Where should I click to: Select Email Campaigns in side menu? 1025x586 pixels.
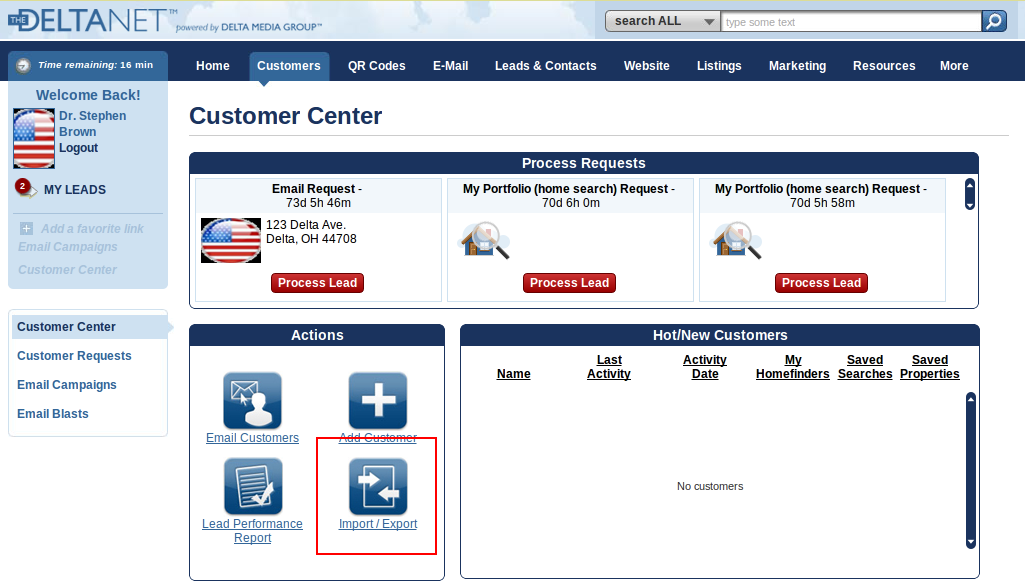coord(67,385)
